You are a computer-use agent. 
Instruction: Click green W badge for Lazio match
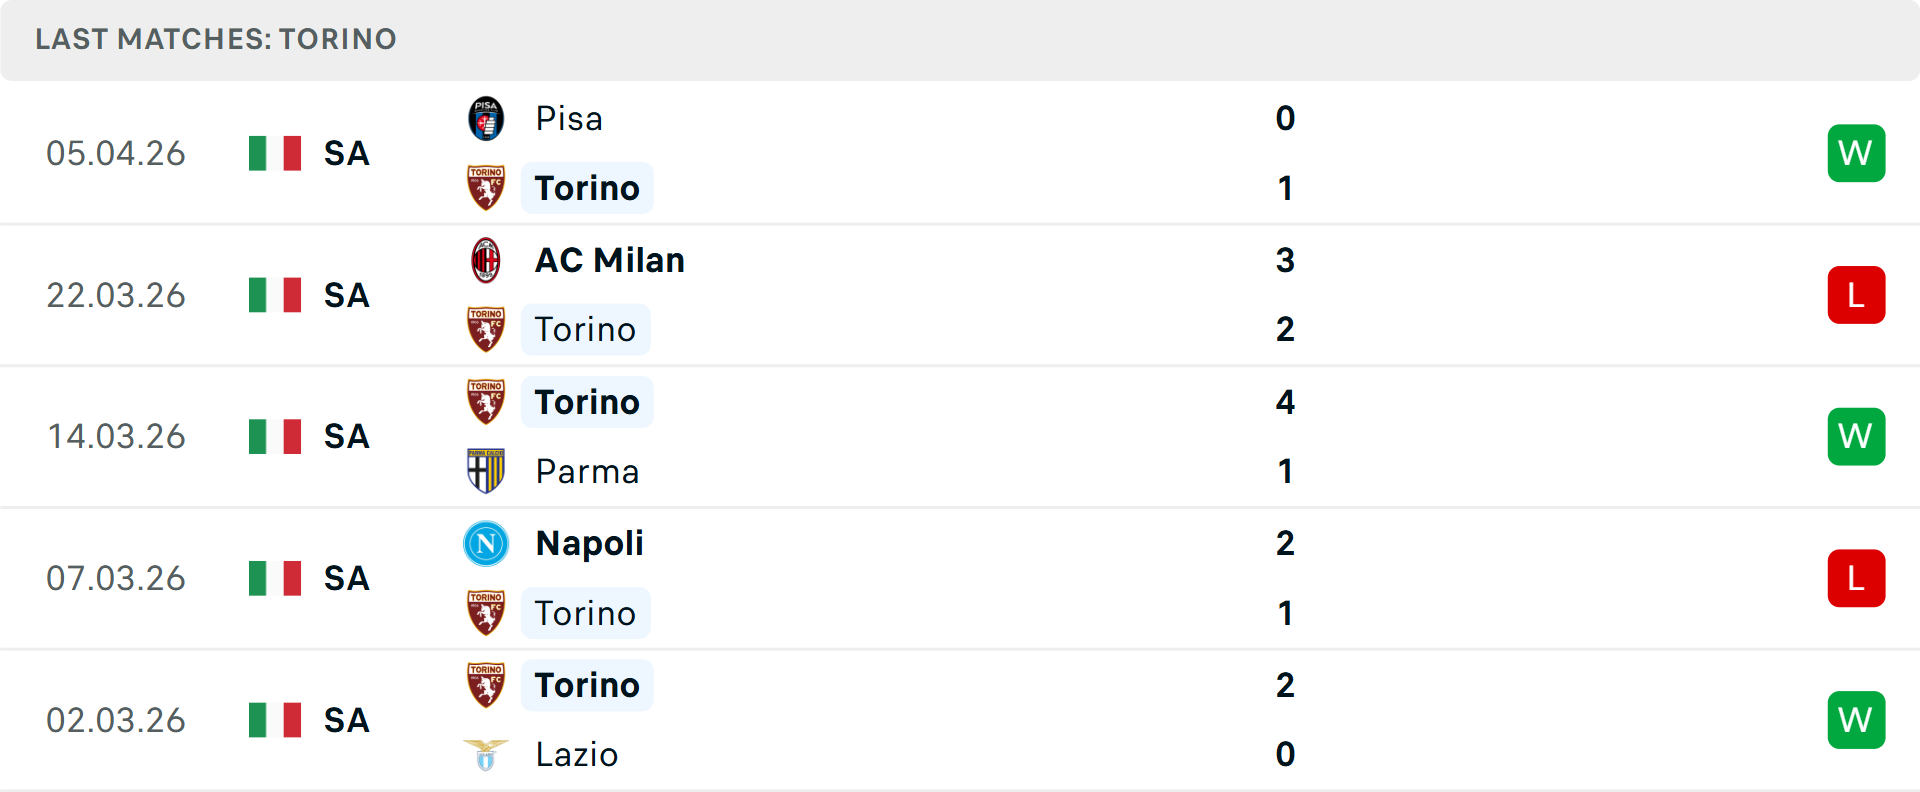point(1856,720)
